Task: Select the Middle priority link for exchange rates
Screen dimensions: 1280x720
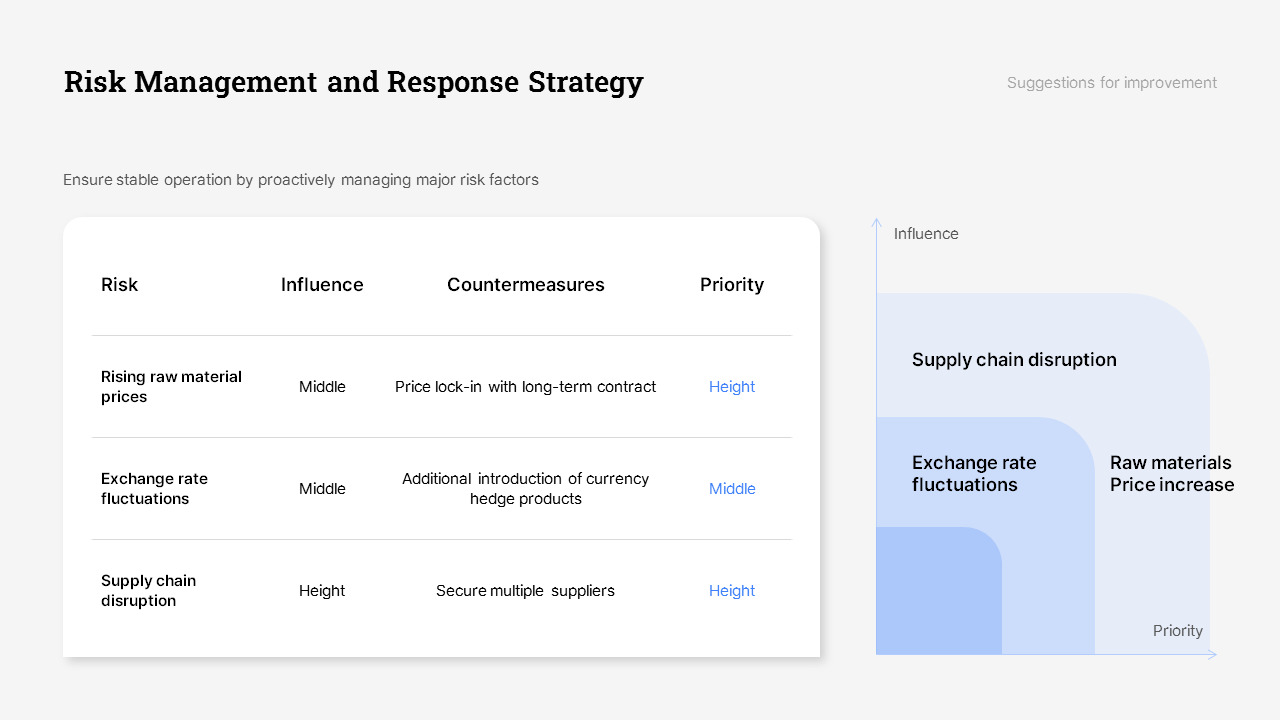Action: (x=732, y=489)
